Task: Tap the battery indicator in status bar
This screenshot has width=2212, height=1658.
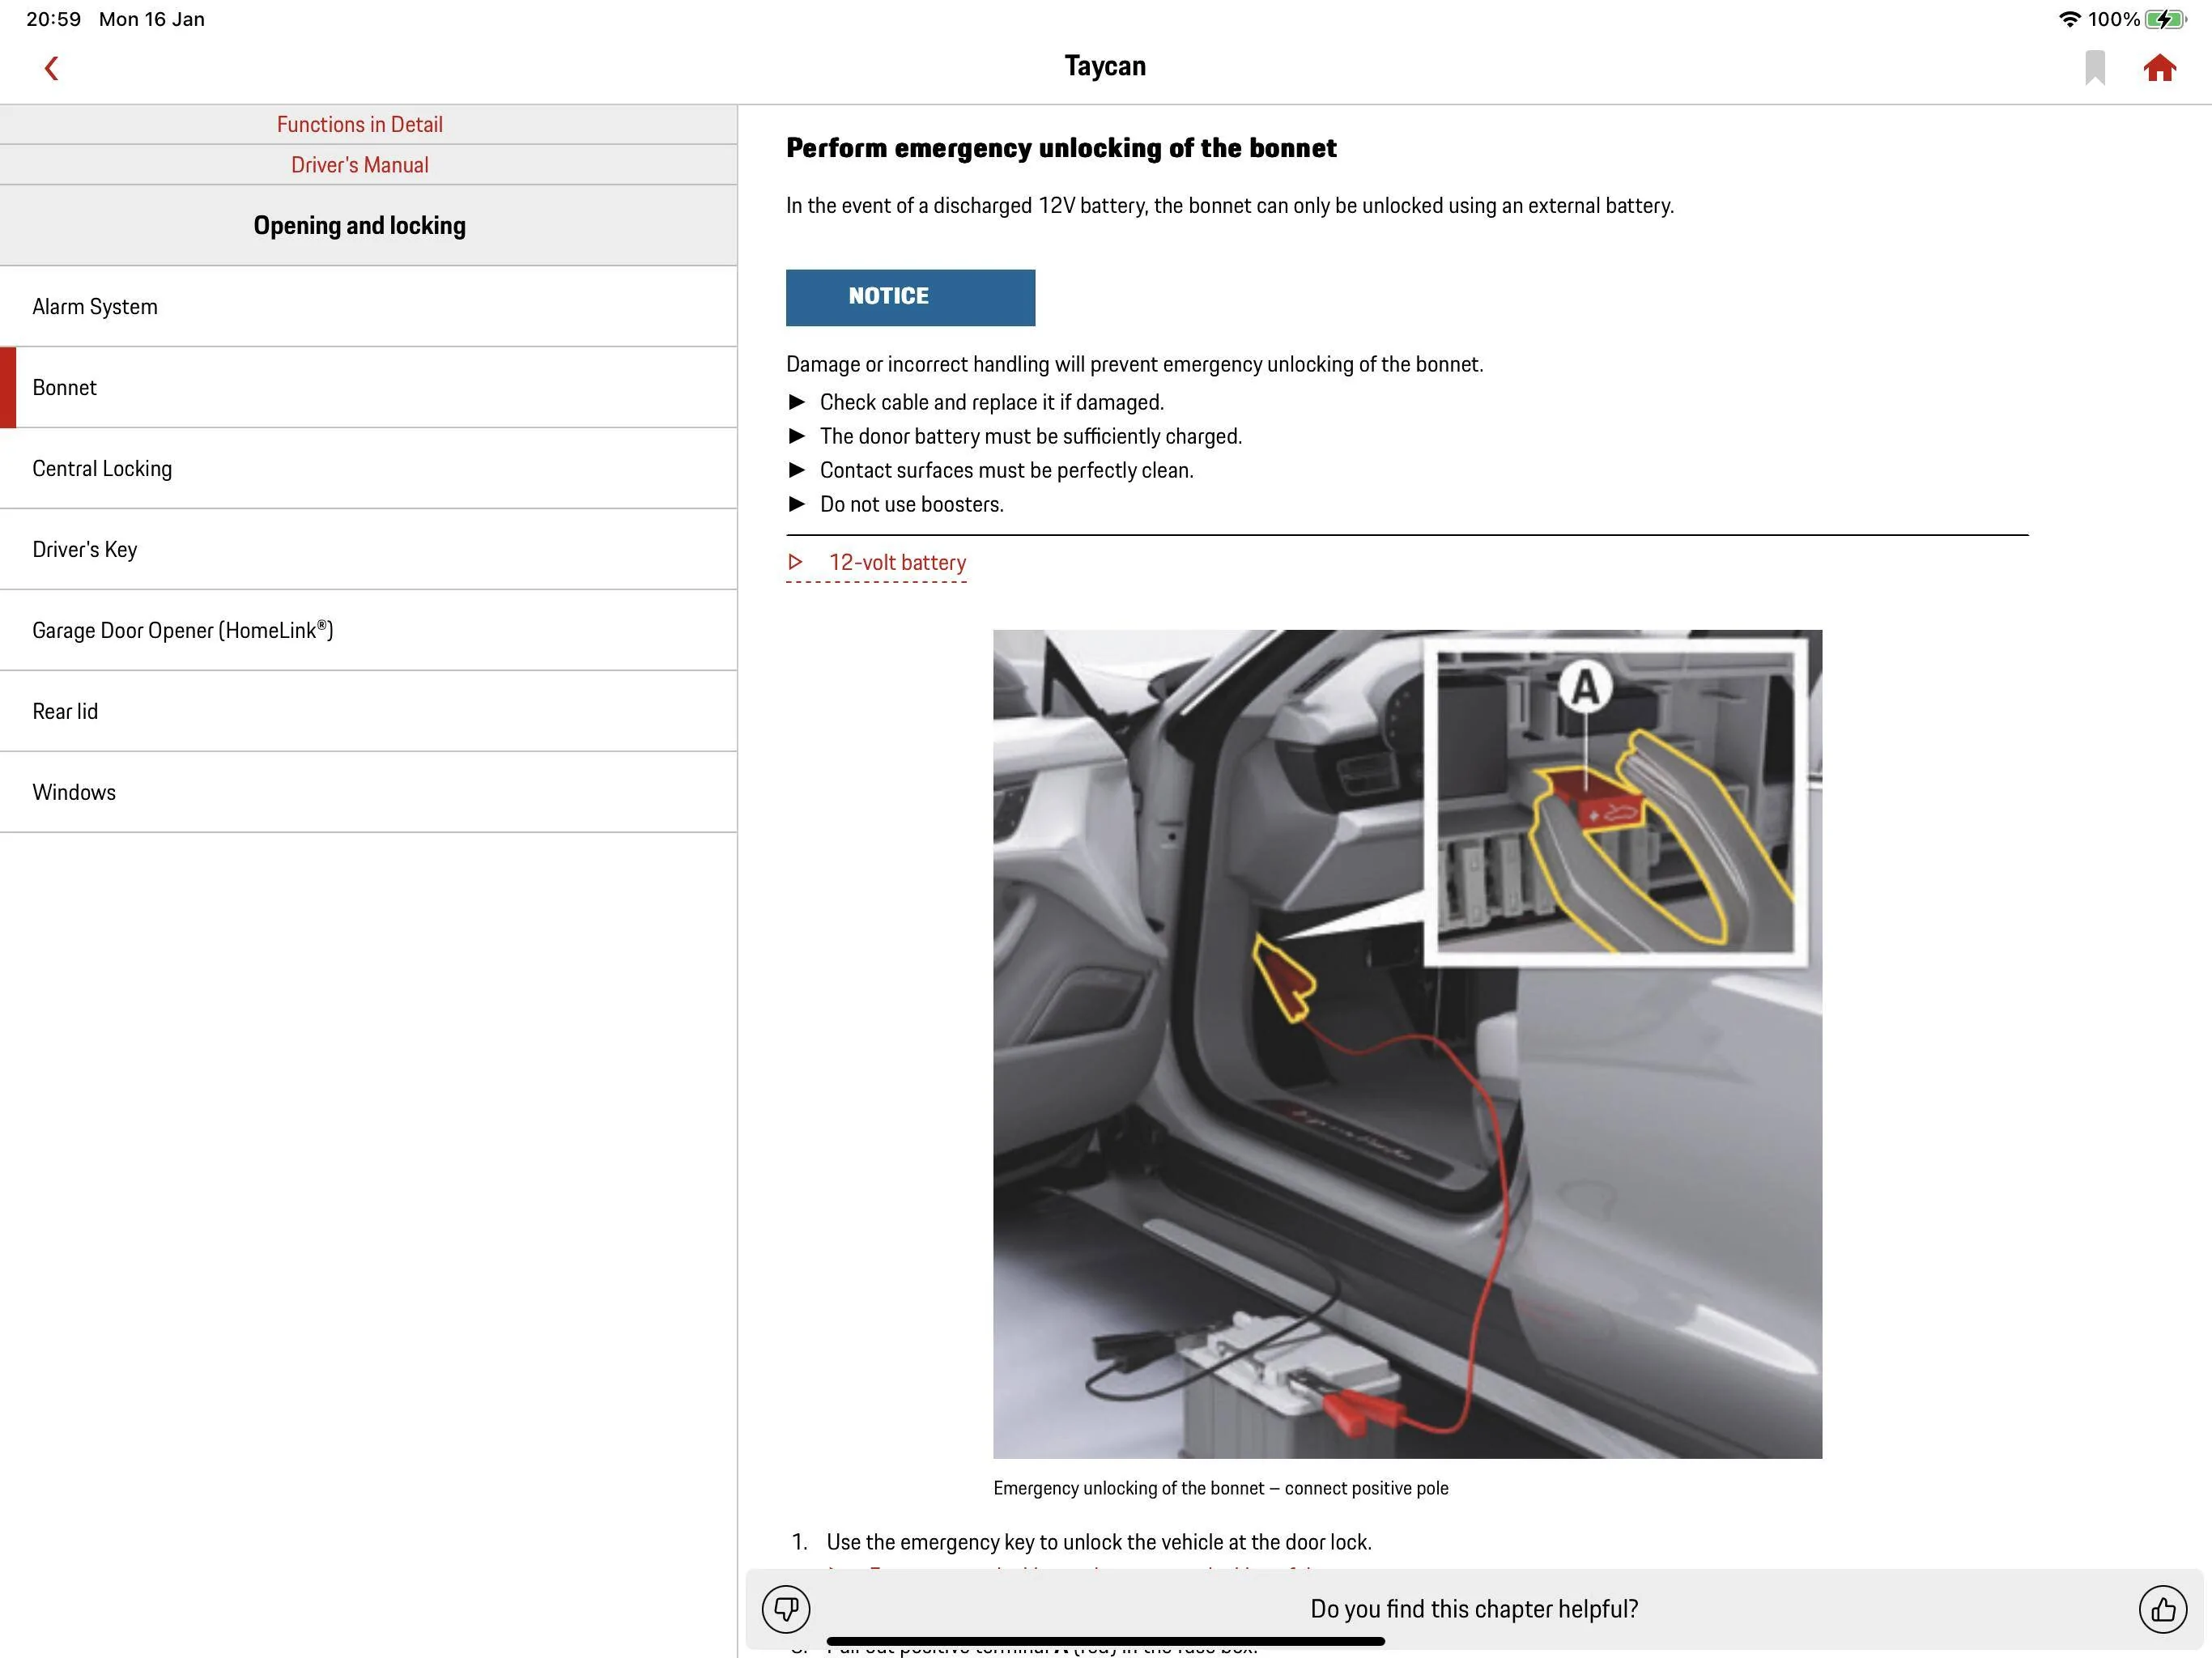Action: 2165,19
